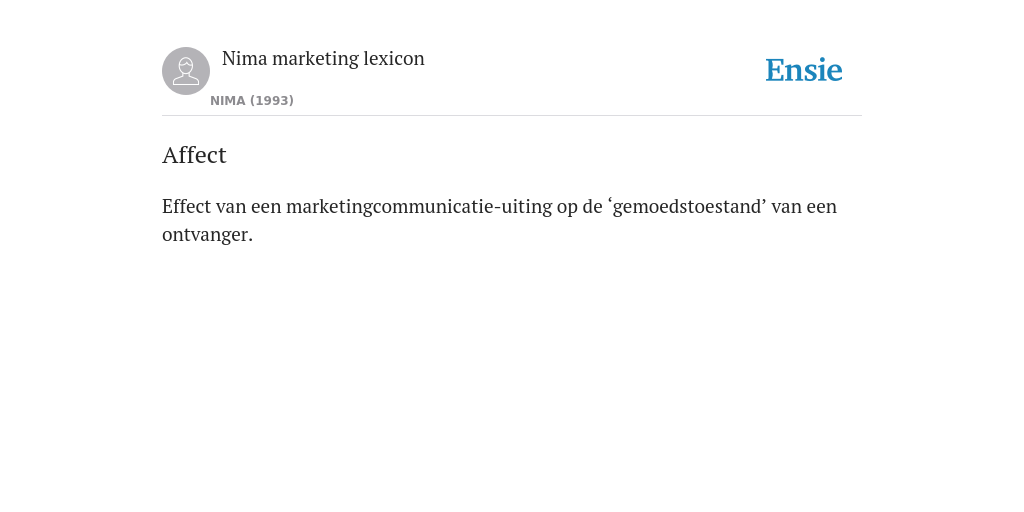Click the NIMA (1993) source label

tap(252, 101)
